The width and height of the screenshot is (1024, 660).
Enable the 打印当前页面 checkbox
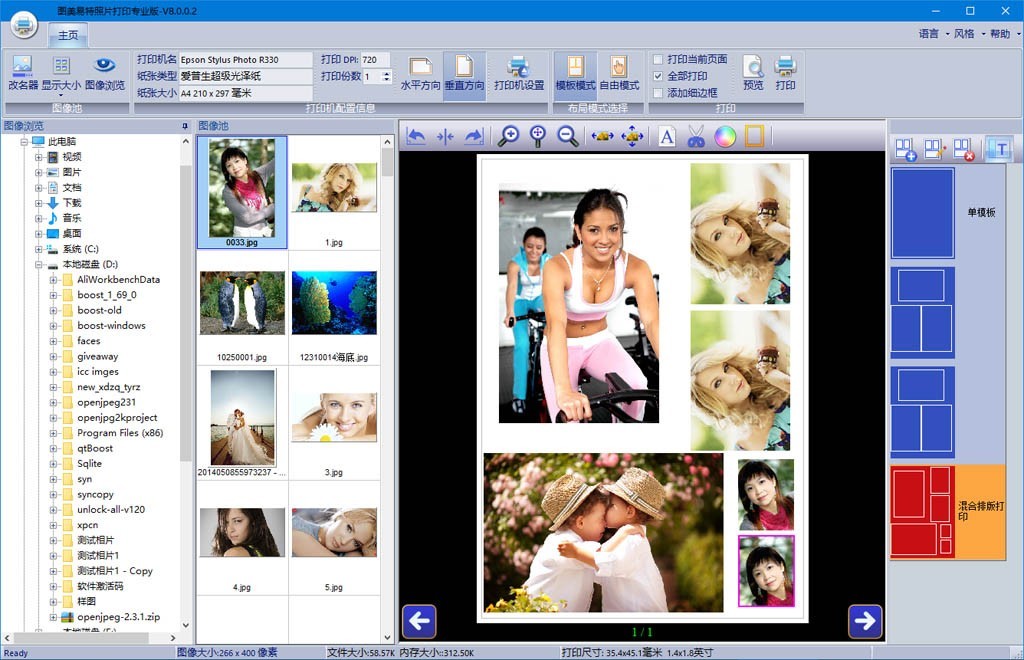pyautogui.click(x=658, y=60)
